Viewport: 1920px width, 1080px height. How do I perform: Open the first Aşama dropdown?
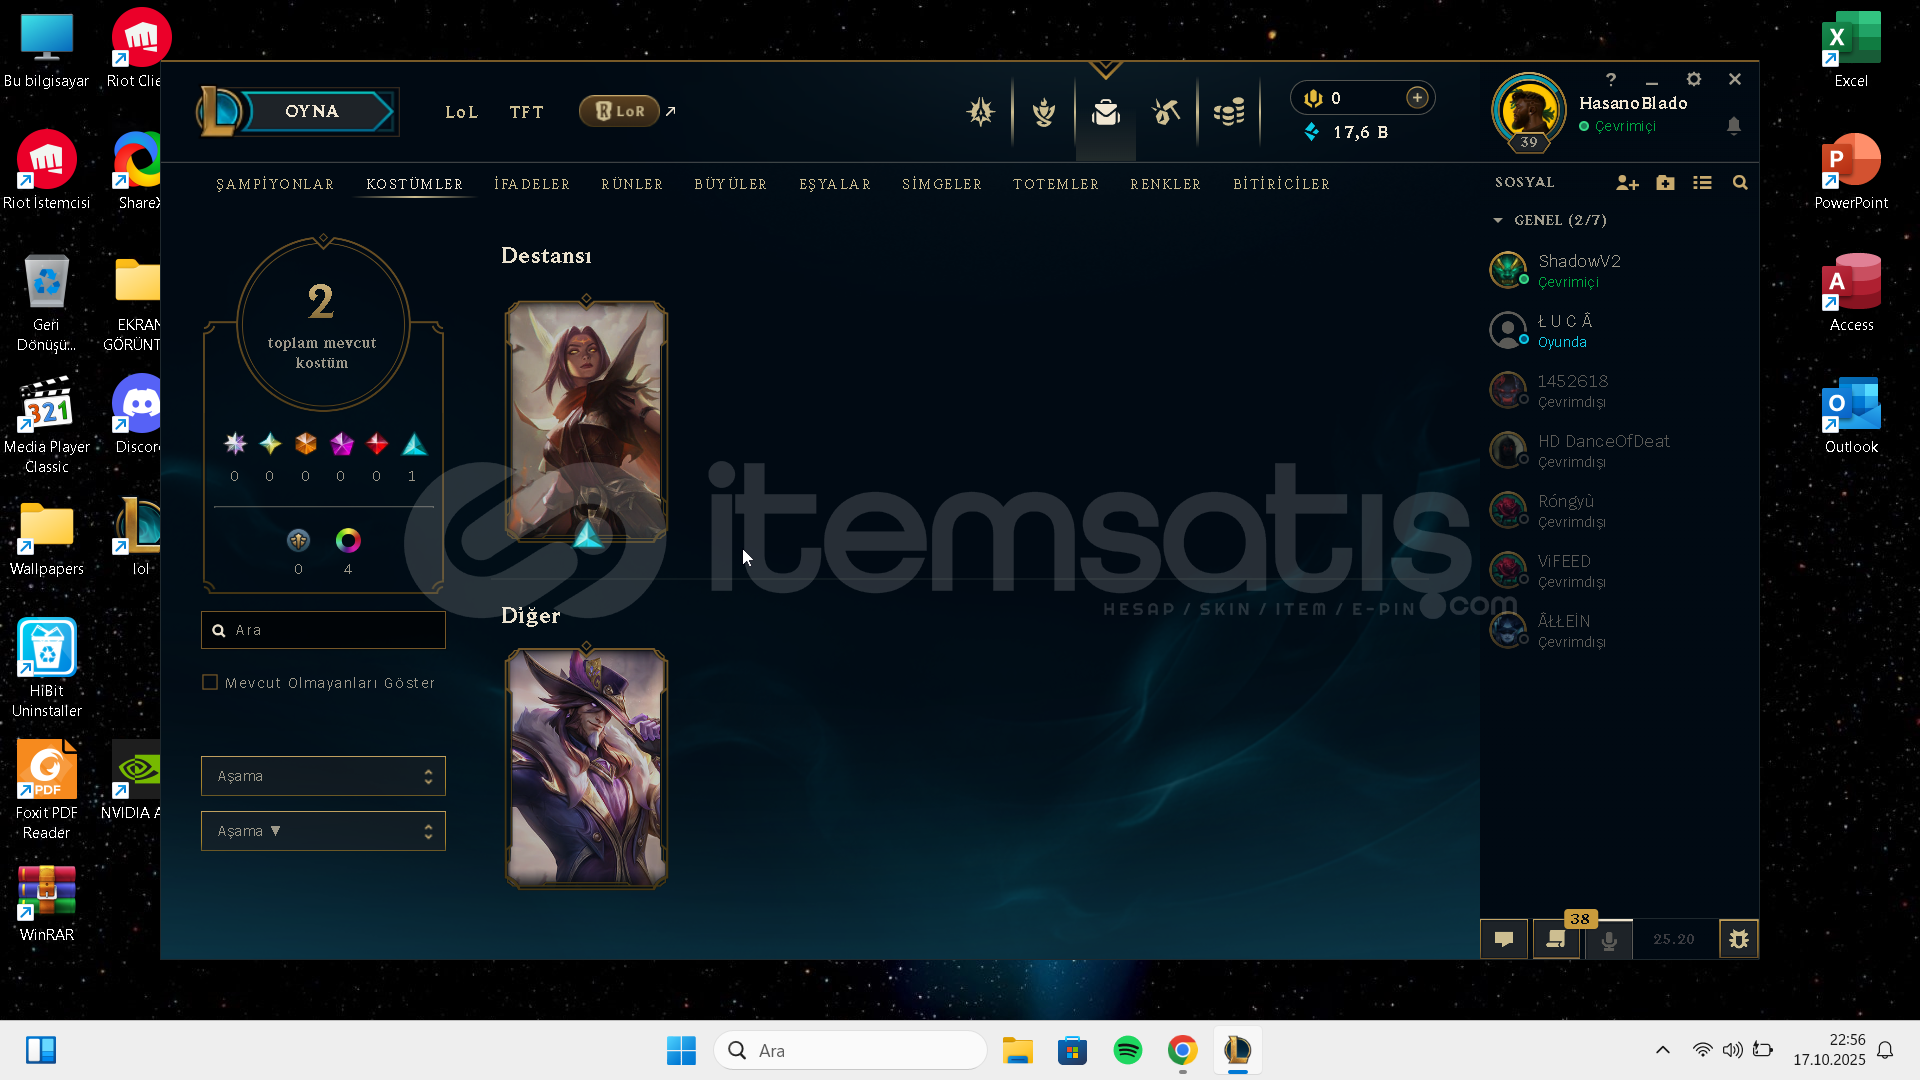pos(322,776)
